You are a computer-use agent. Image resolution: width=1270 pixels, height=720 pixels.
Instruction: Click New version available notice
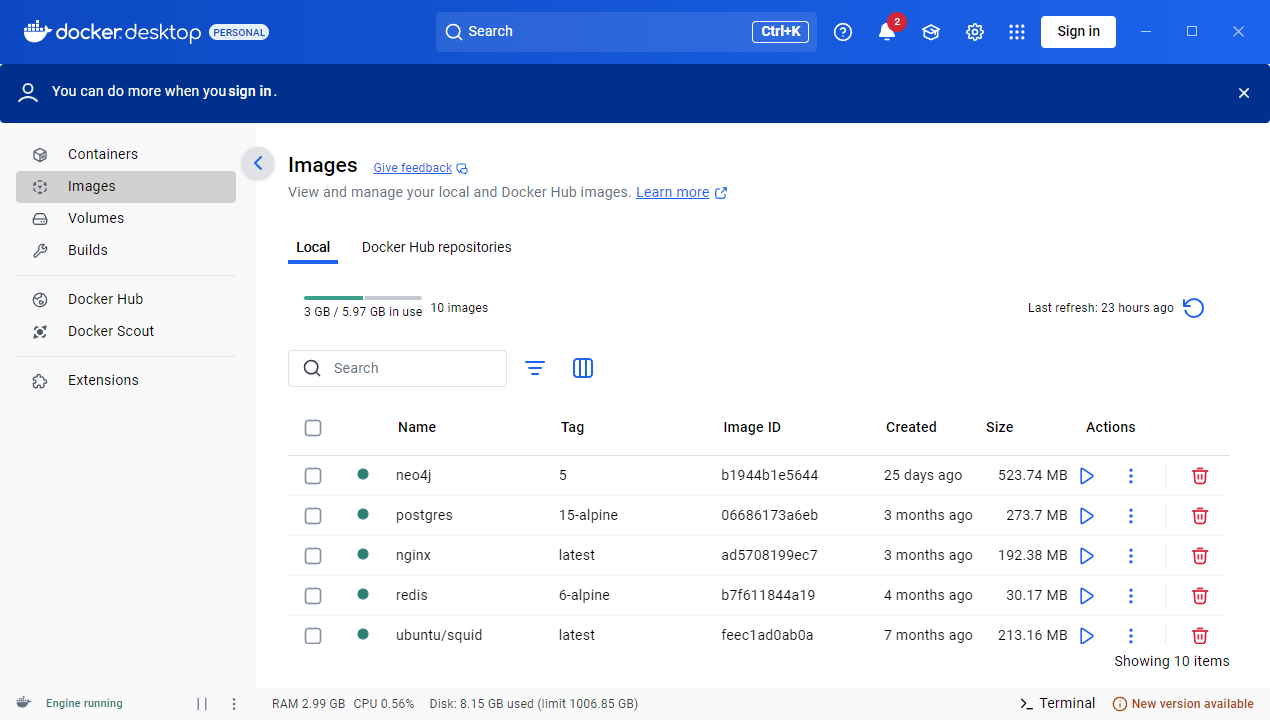click(1183, 704)
